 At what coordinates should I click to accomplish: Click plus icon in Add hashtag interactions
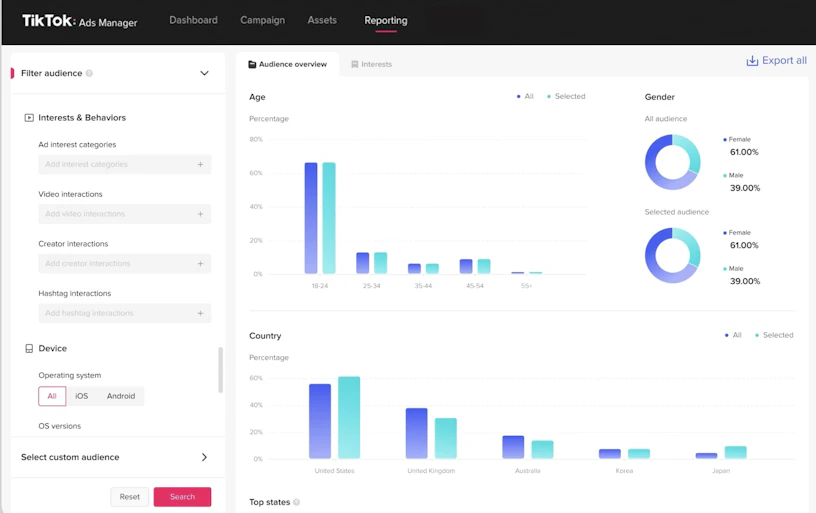200,313
